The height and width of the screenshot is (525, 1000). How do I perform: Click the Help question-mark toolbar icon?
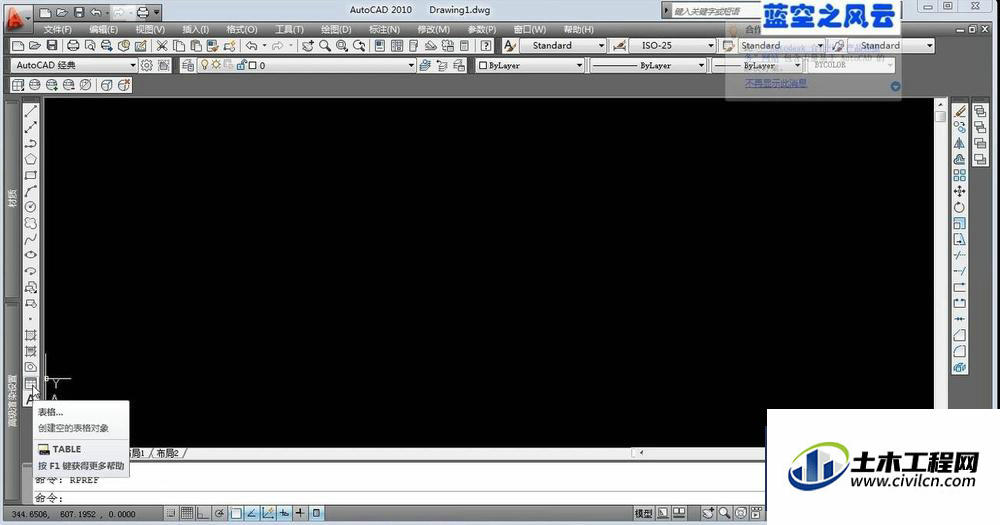pyautogui.click(x=486, y=46)
